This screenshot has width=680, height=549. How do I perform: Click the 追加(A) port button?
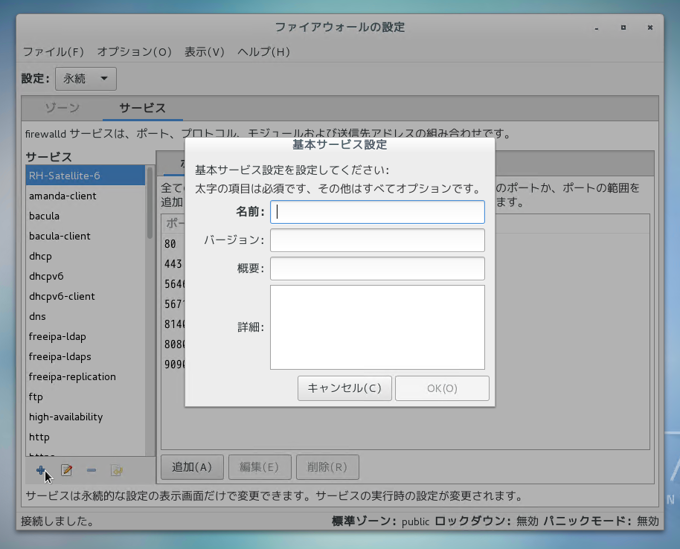tap(192, 467)
